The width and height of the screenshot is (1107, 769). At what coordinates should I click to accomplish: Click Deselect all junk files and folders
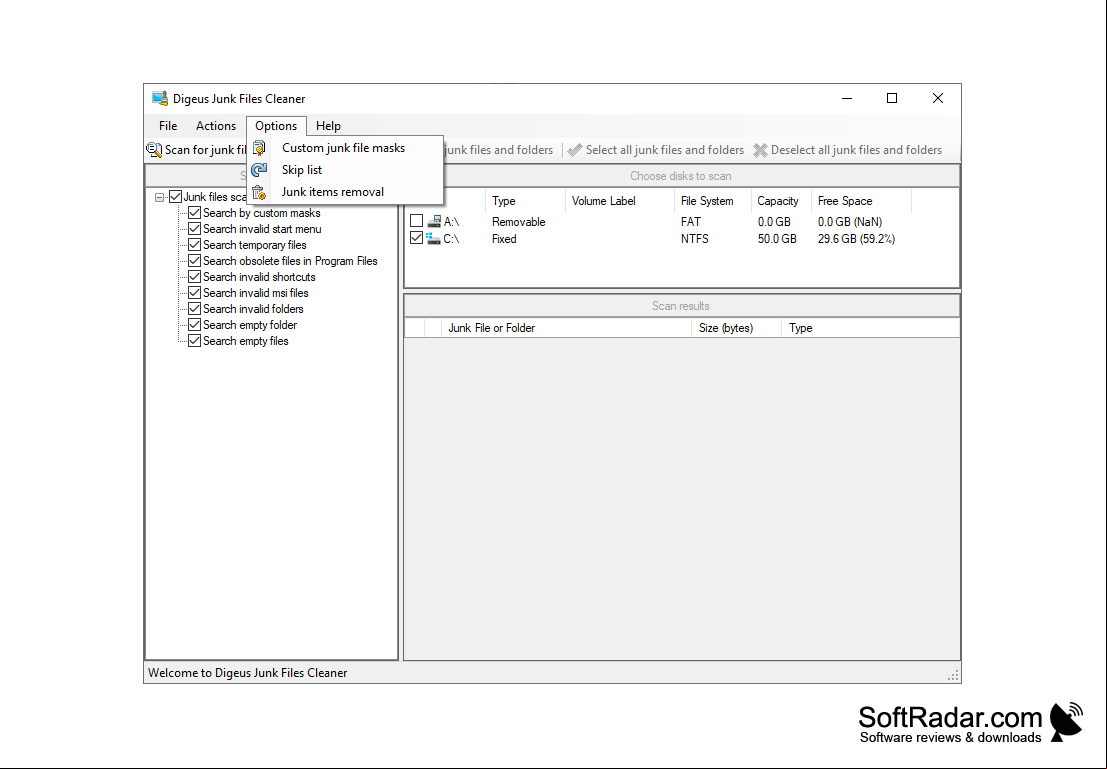click(x=847, y=150)
